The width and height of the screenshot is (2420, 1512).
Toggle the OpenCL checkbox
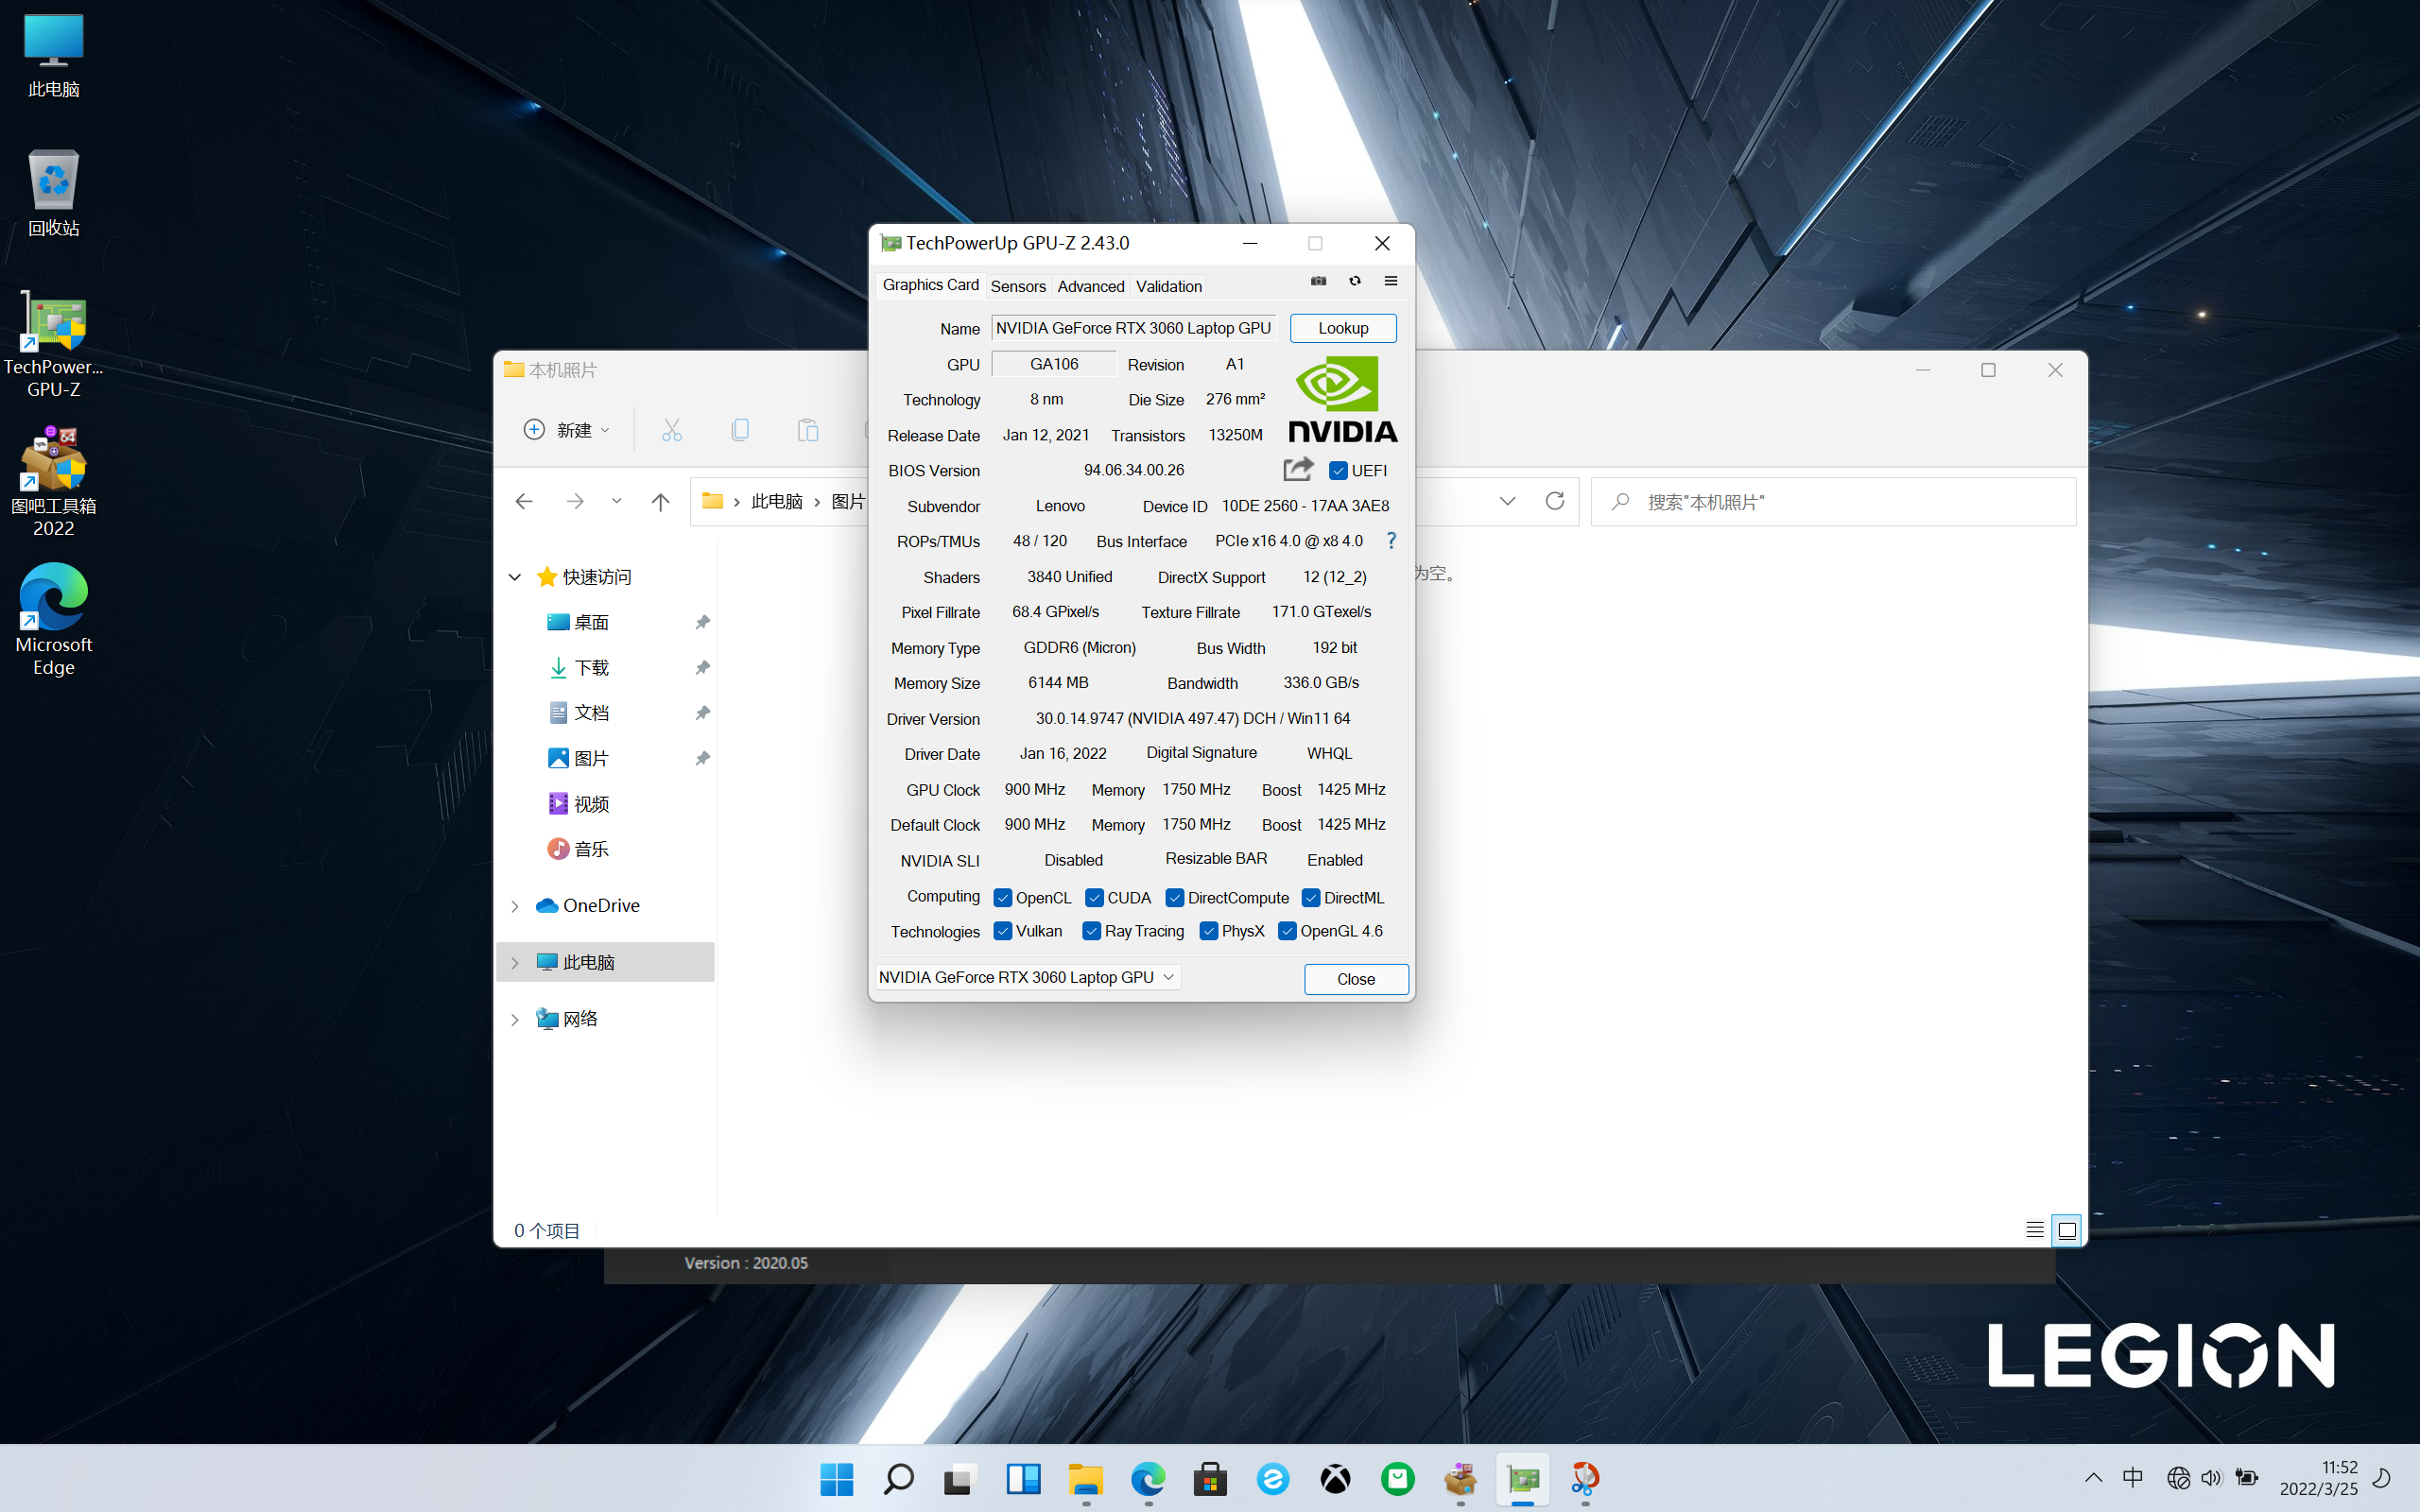pos(1002,898)
